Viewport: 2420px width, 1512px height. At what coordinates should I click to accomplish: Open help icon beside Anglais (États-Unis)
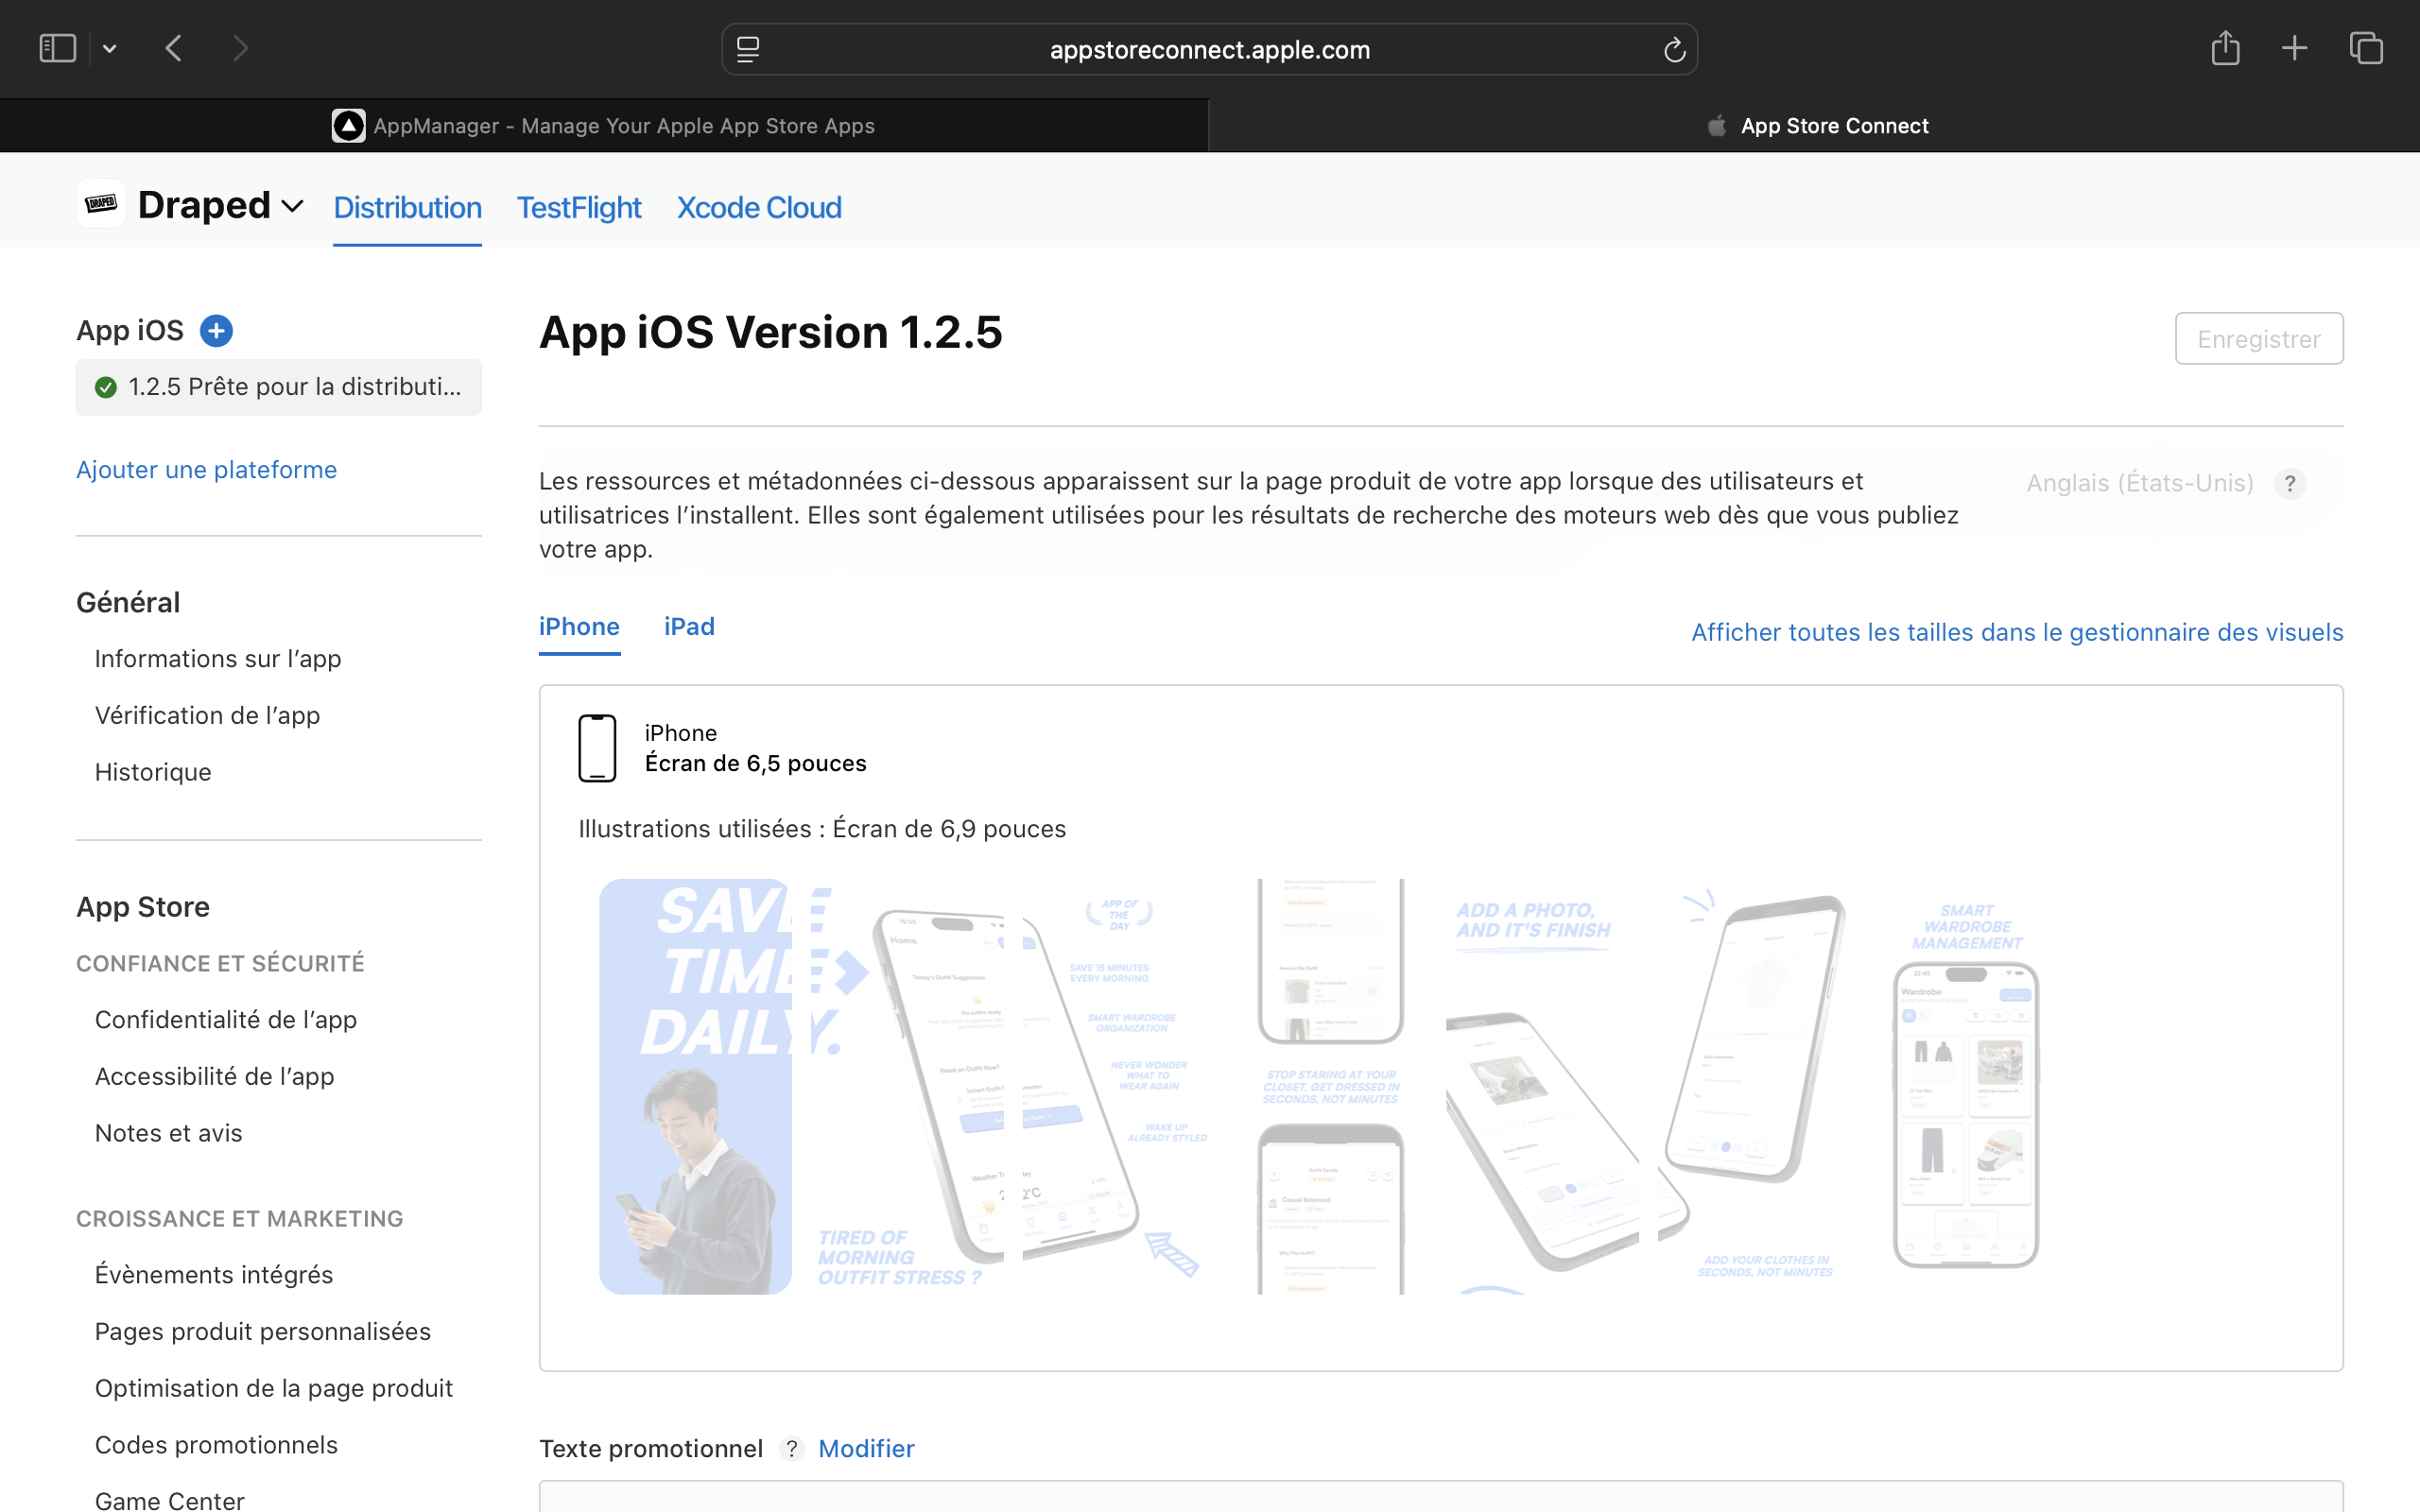pos(2290,484)
